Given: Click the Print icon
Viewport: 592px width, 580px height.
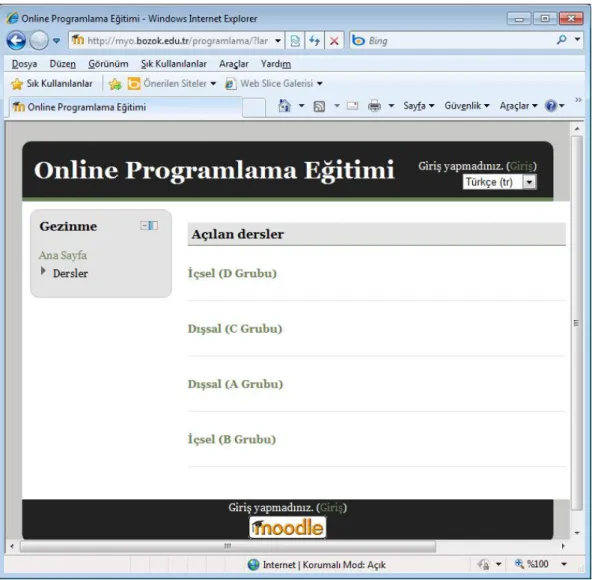Looking at the screenshot, I should coord(374,106).
